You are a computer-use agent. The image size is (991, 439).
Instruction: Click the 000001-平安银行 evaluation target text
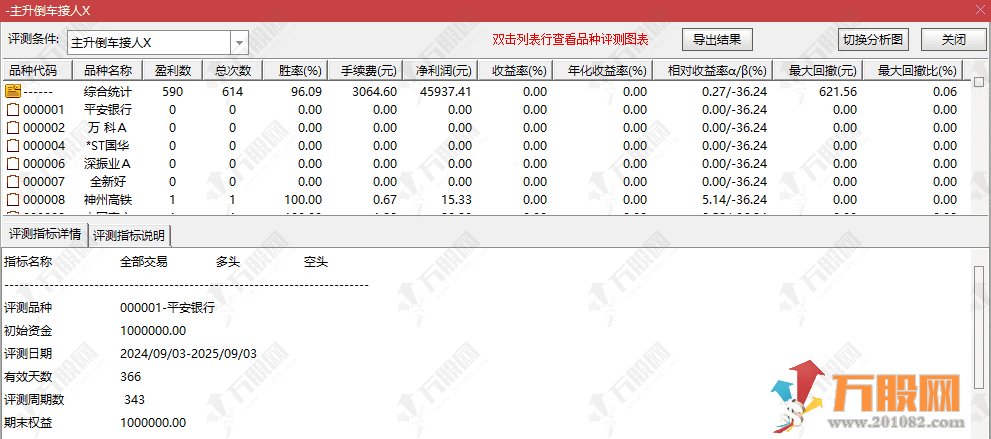pyautogui.click(x=167, y=308)
